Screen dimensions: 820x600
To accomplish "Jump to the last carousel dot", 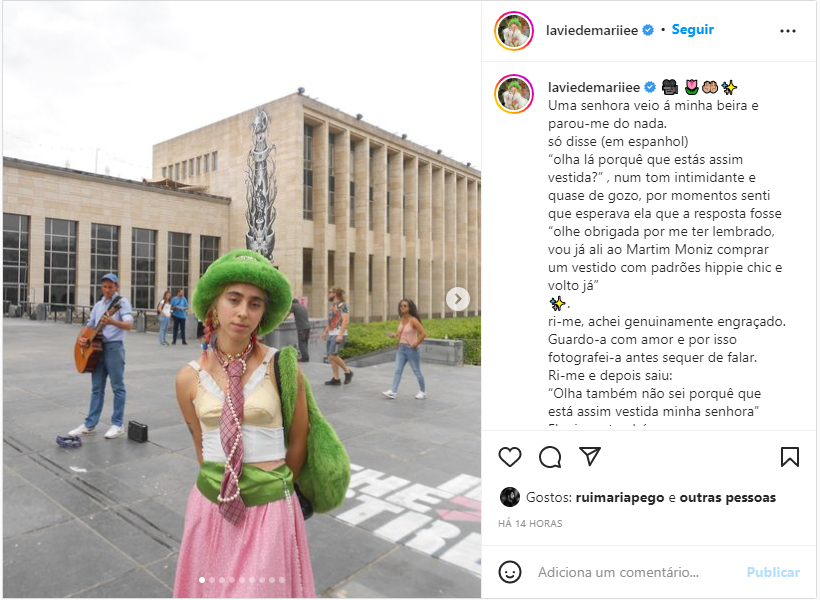I will pyautogui.click(x=282, y=580).
